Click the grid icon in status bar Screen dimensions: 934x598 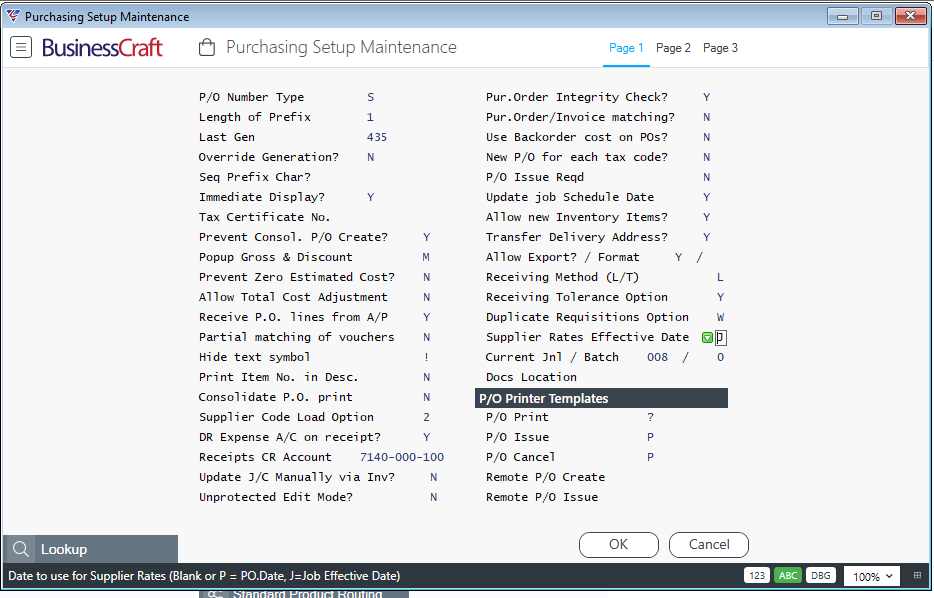pyautogui.click(x=917, y=575)
